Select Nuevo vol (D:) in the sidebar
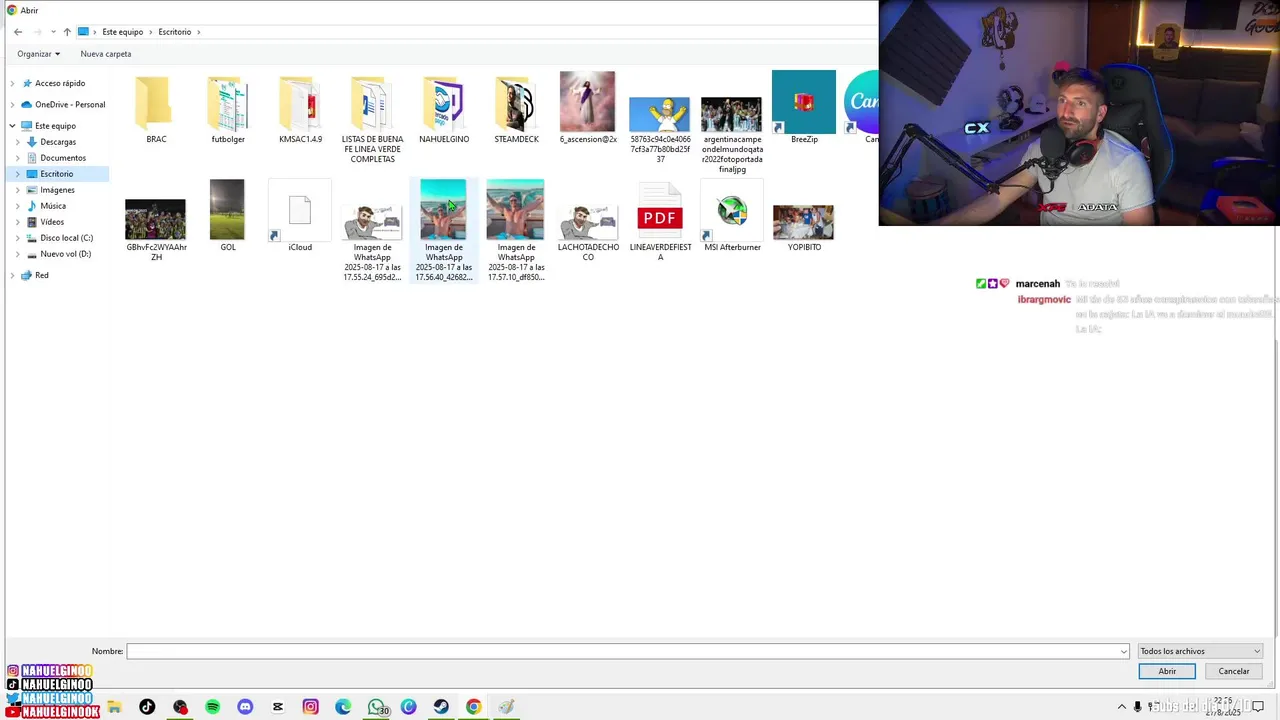This screenshot has height=720, width=1280. pyautogui.click(x=65, y=254)
